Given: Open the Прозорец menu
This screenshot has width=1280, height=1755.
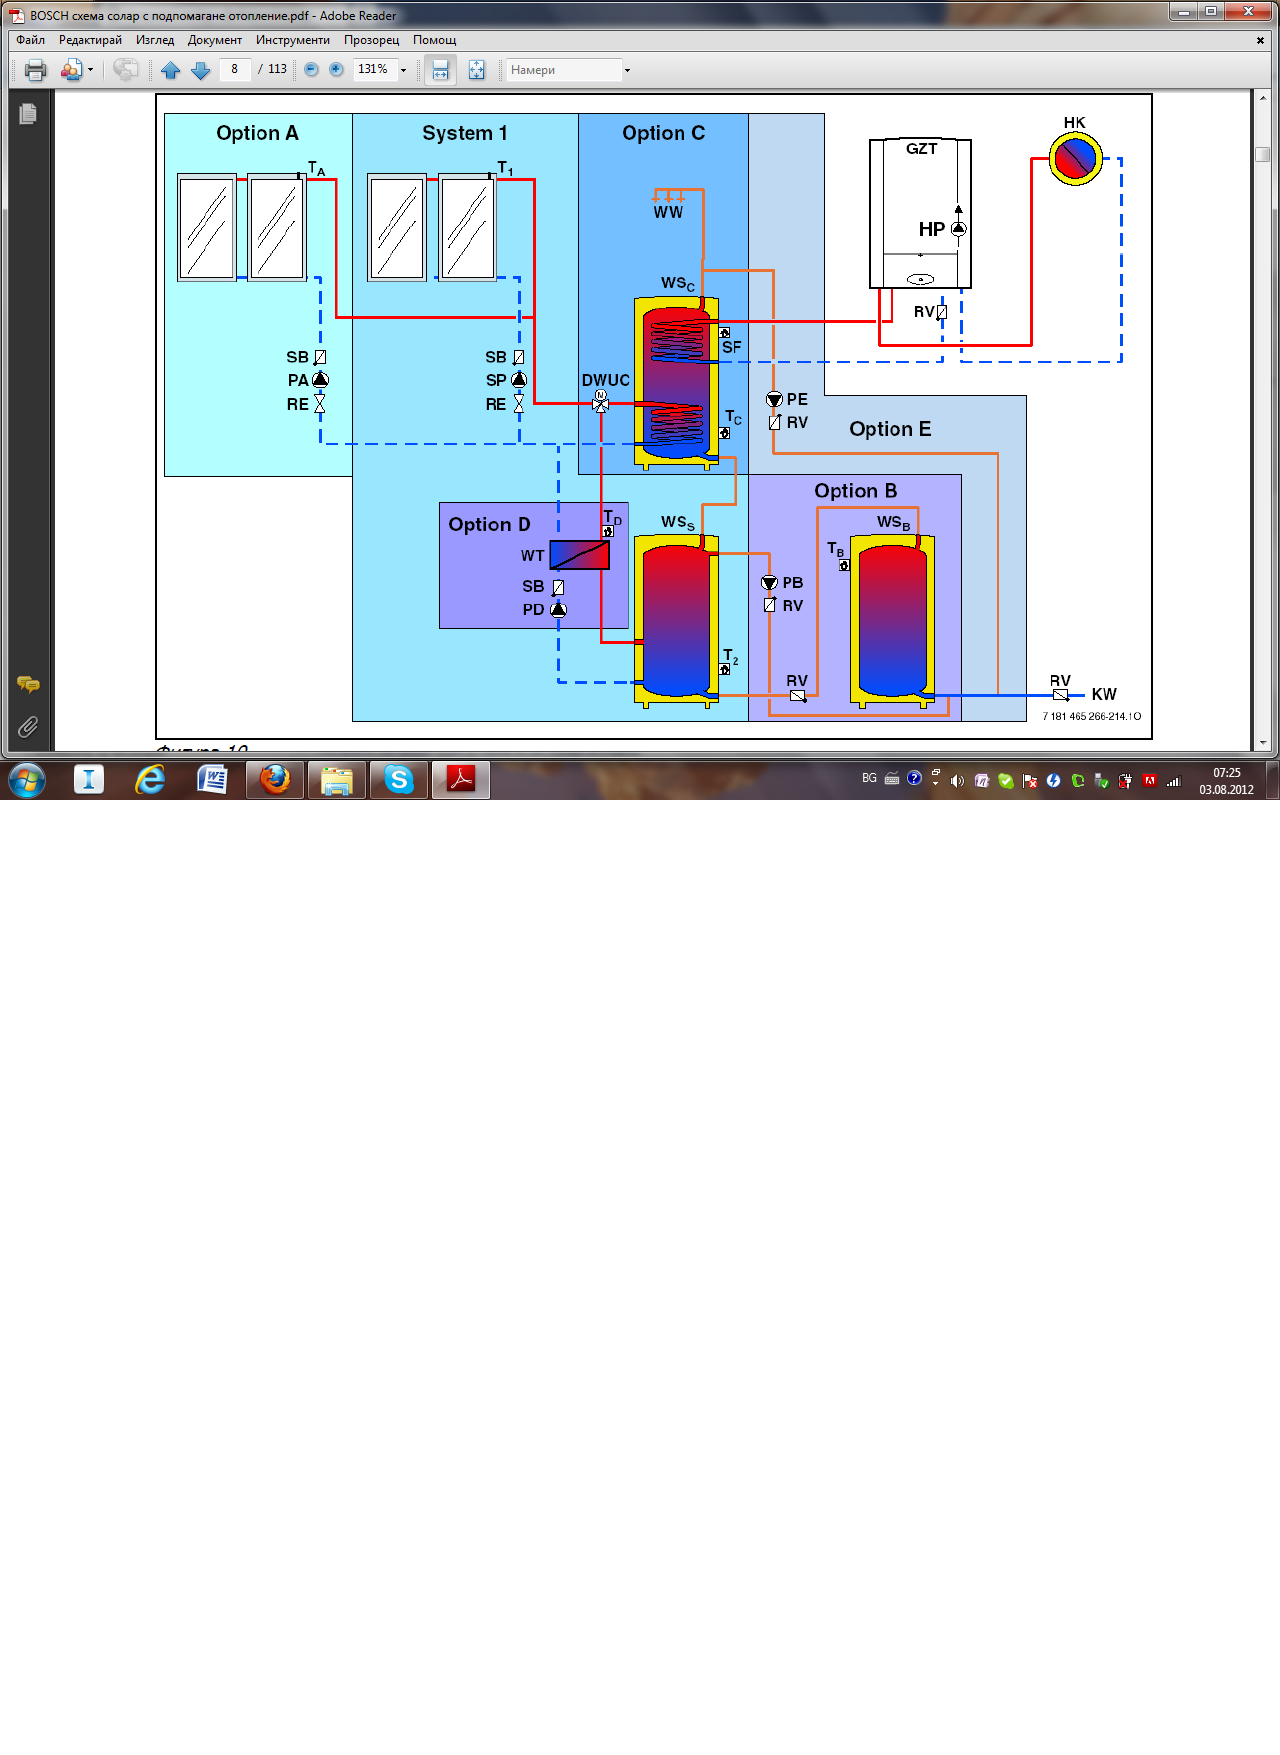Looking at the screenshot, I should coord(371,40).
